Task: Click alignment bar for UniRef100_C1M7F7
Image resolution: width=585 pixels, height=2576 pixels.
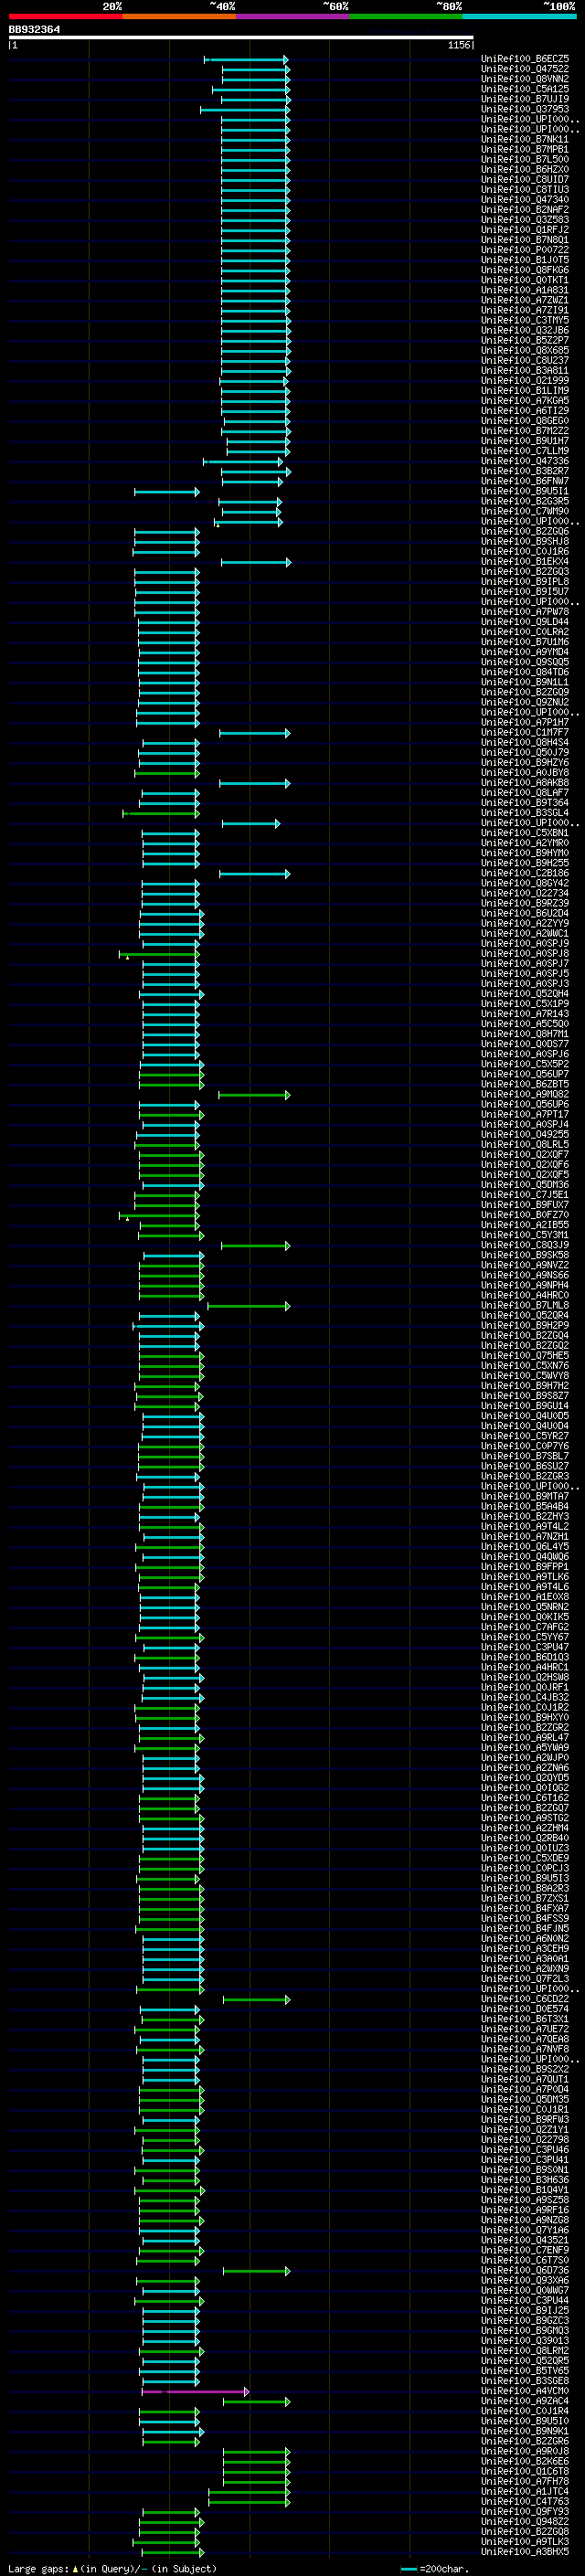Action: coord(255,733)
